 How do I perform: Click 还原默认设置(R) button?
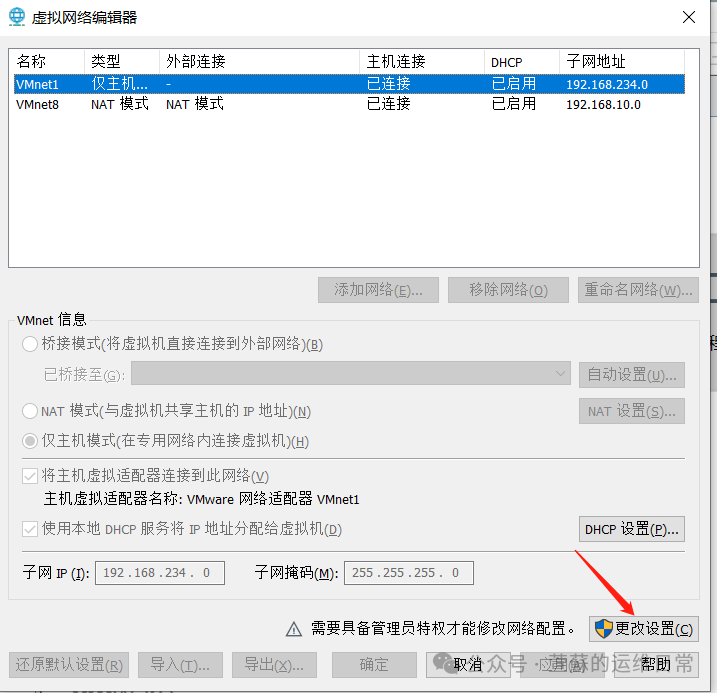click(69, 665)
